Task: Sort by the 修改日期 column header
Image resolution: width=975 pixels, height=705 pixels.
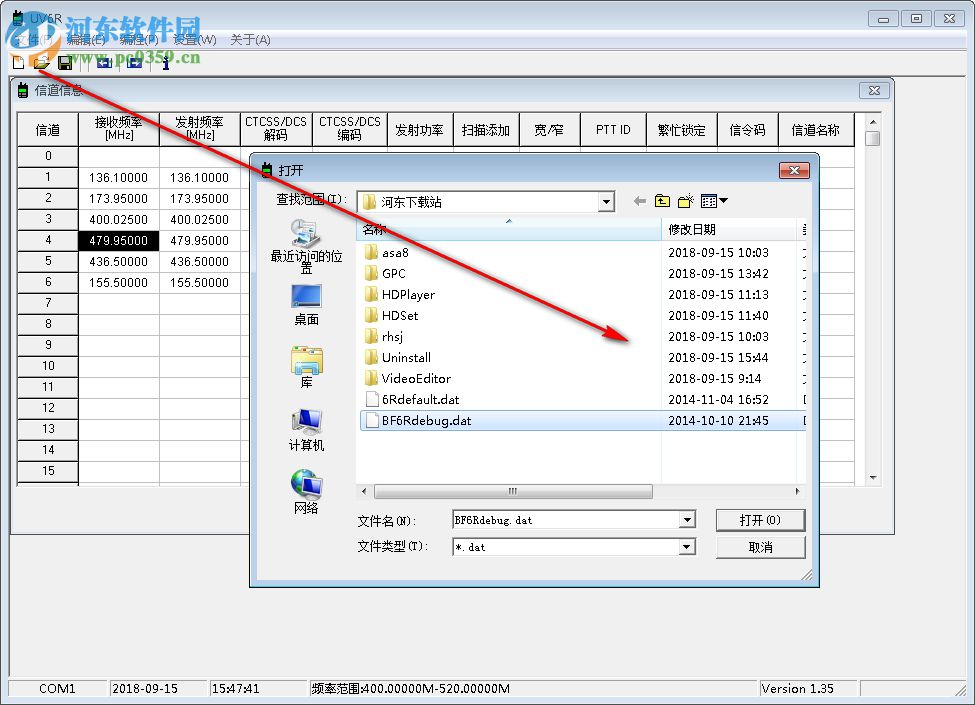Action: tap(729, 229)
